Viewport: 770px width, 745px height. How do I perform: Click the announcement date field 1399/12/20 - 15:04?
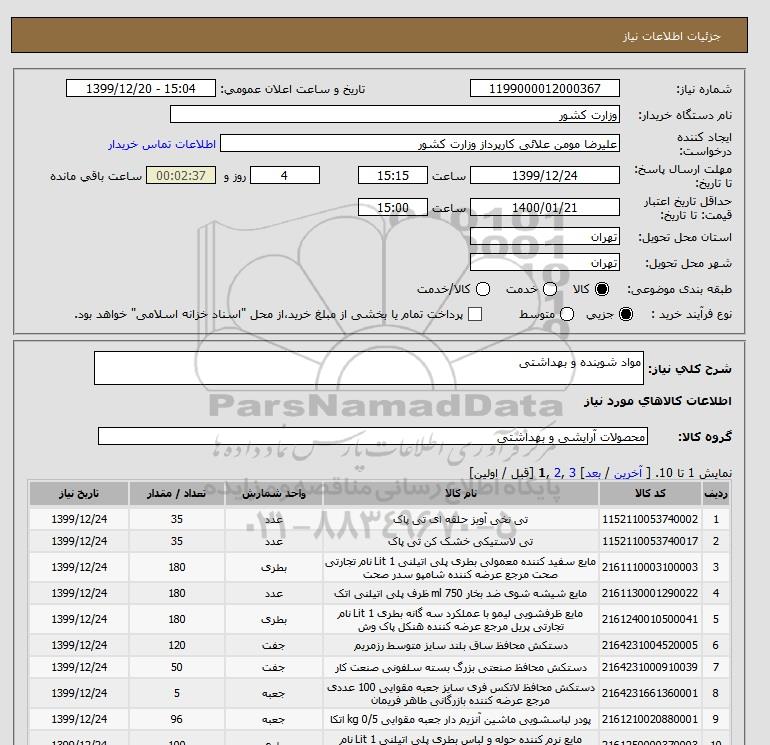coord(140,88)
